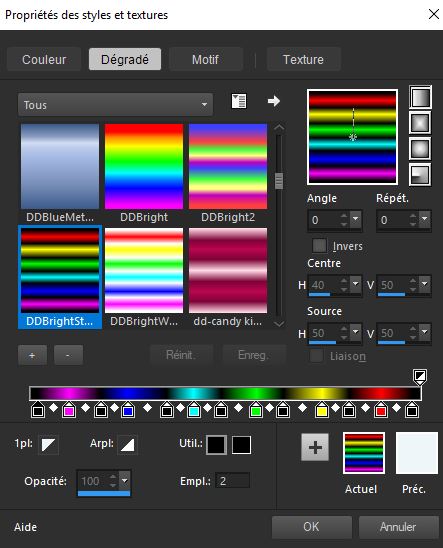
Task: Switch to the Texture tab
Action: 303,59
